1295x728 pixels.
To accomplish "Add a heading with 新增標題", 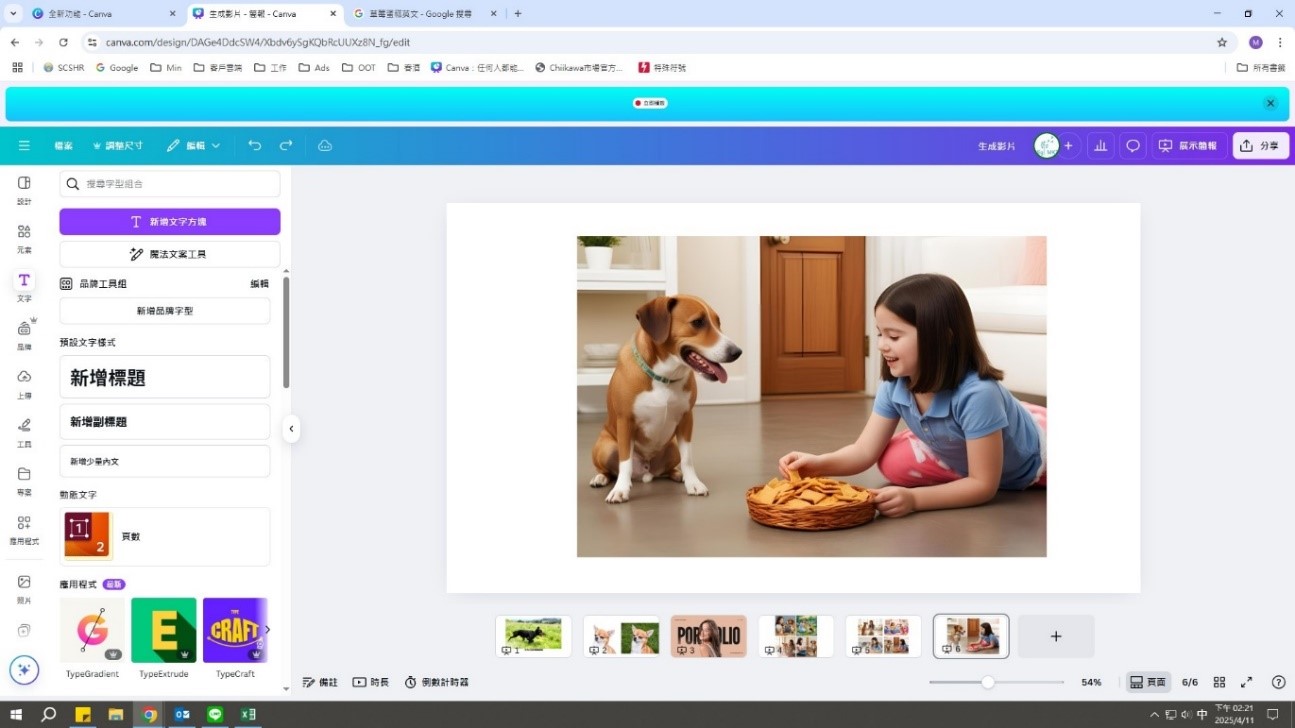I will point(165,377).
